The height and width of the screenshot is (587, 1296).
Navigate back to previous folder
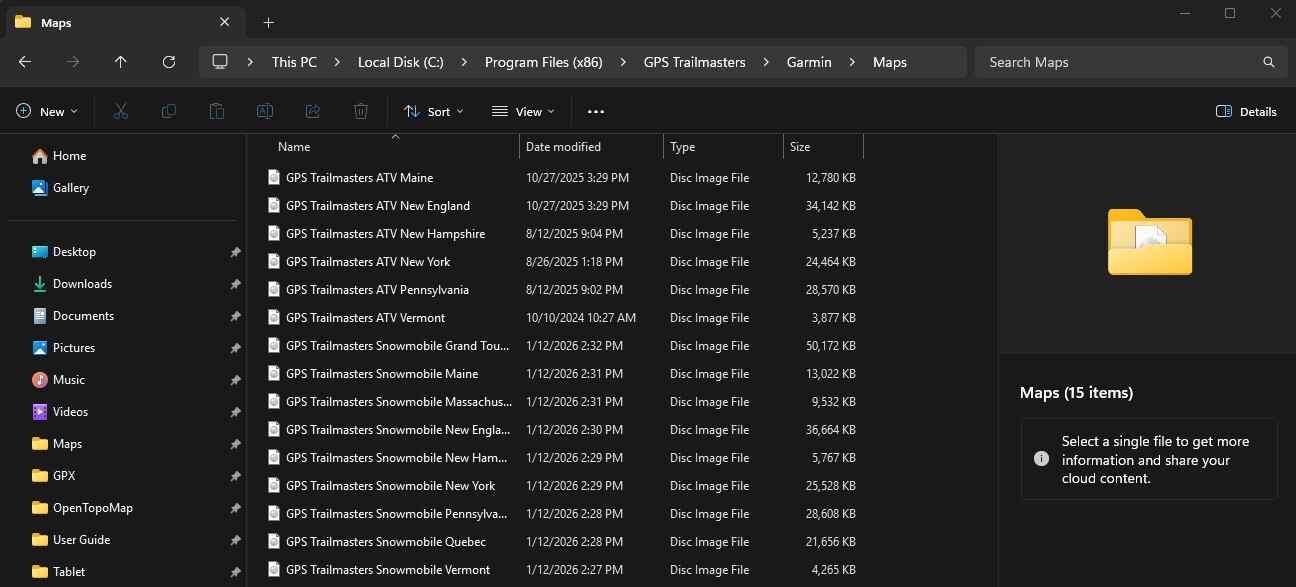click(25, 62)
